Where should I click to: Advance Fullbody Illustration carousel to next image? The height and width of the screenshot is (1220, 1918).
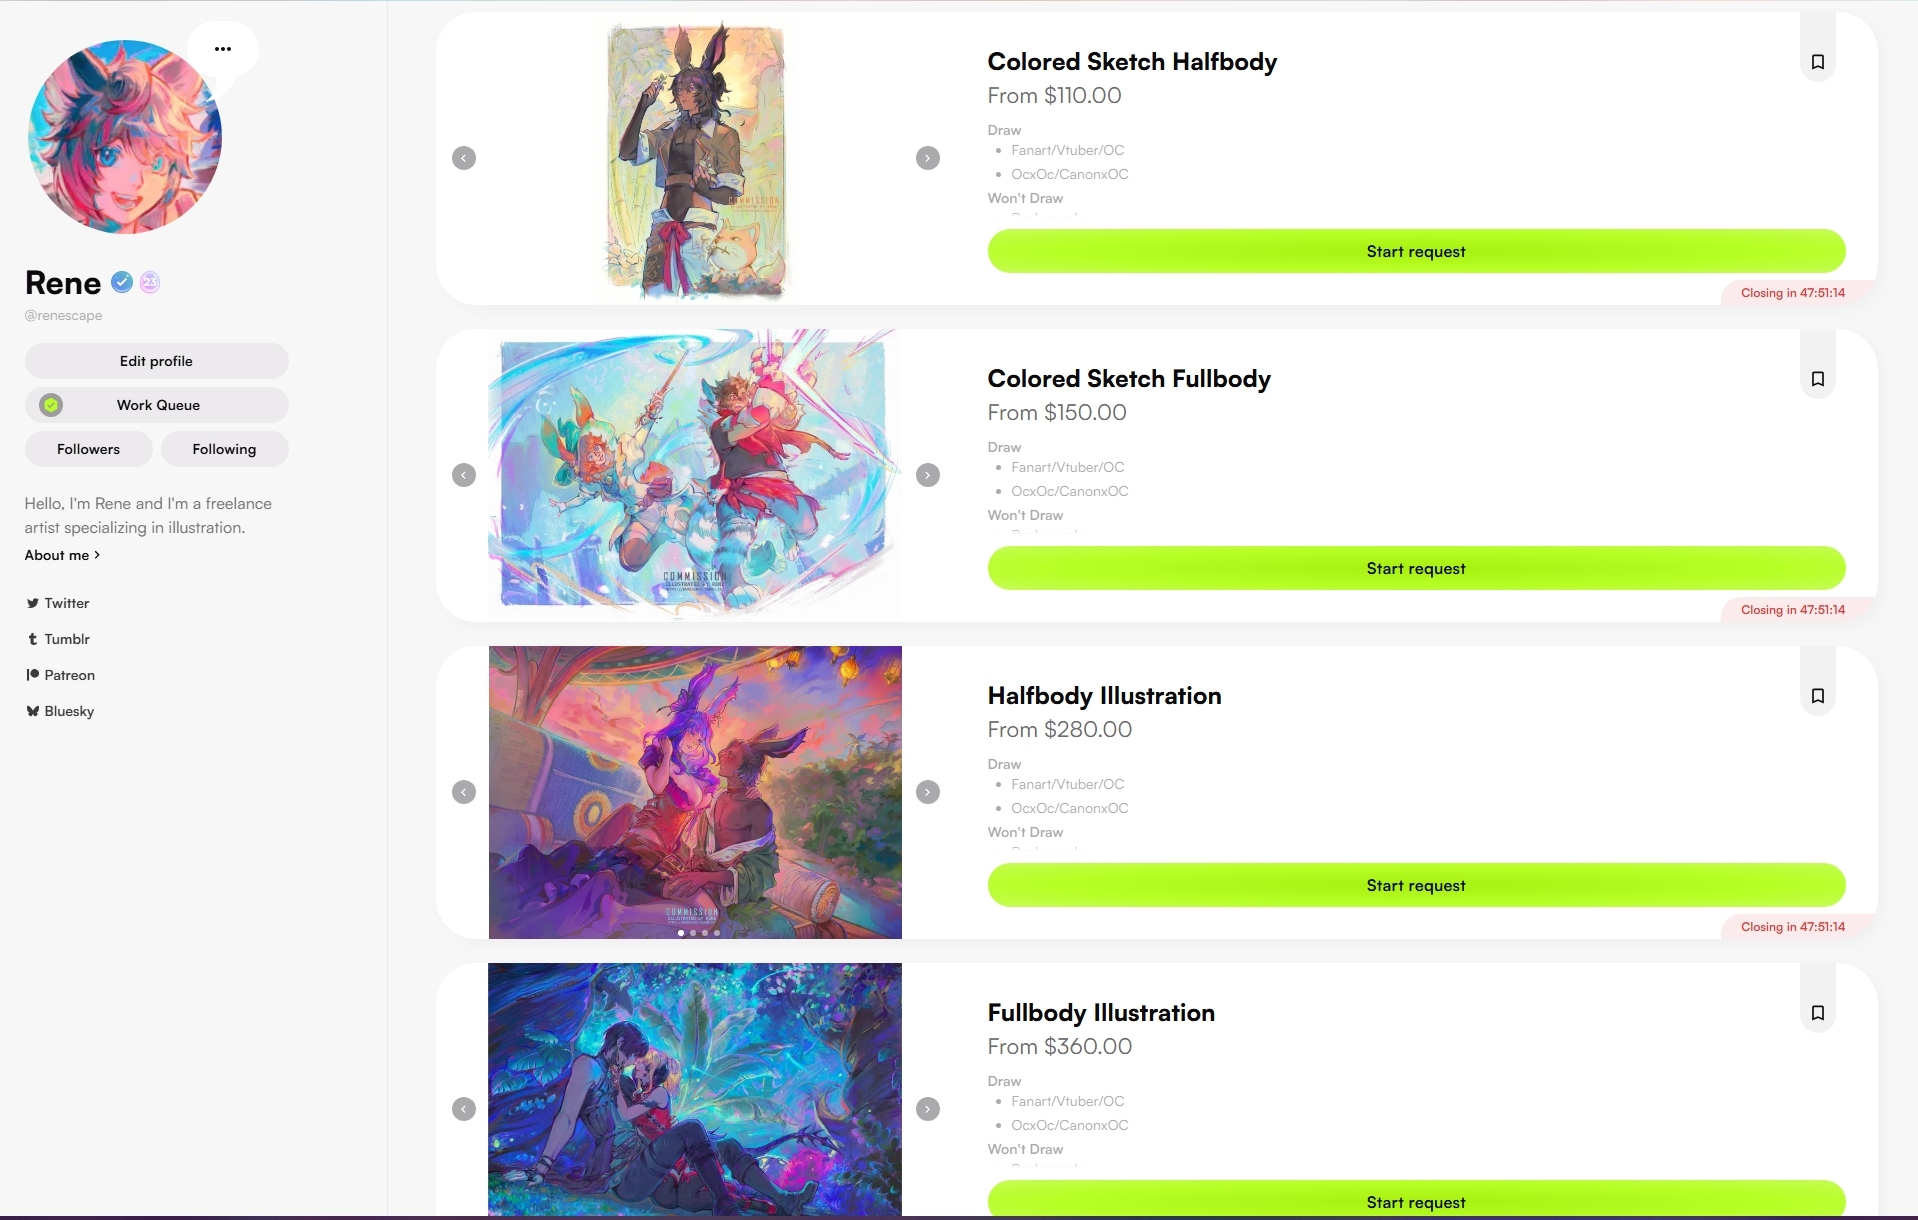928,1109
